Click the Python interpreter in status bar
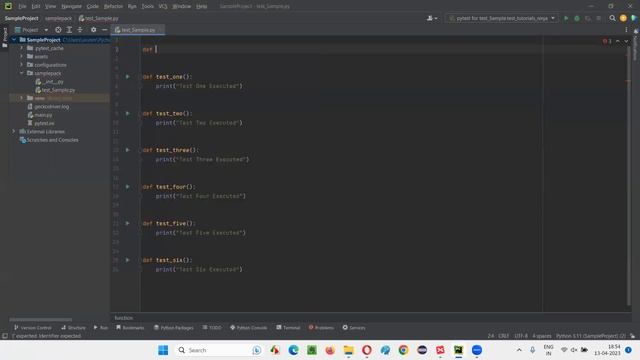Viewport: 640px width, 360px height. [x=591, y=336]
